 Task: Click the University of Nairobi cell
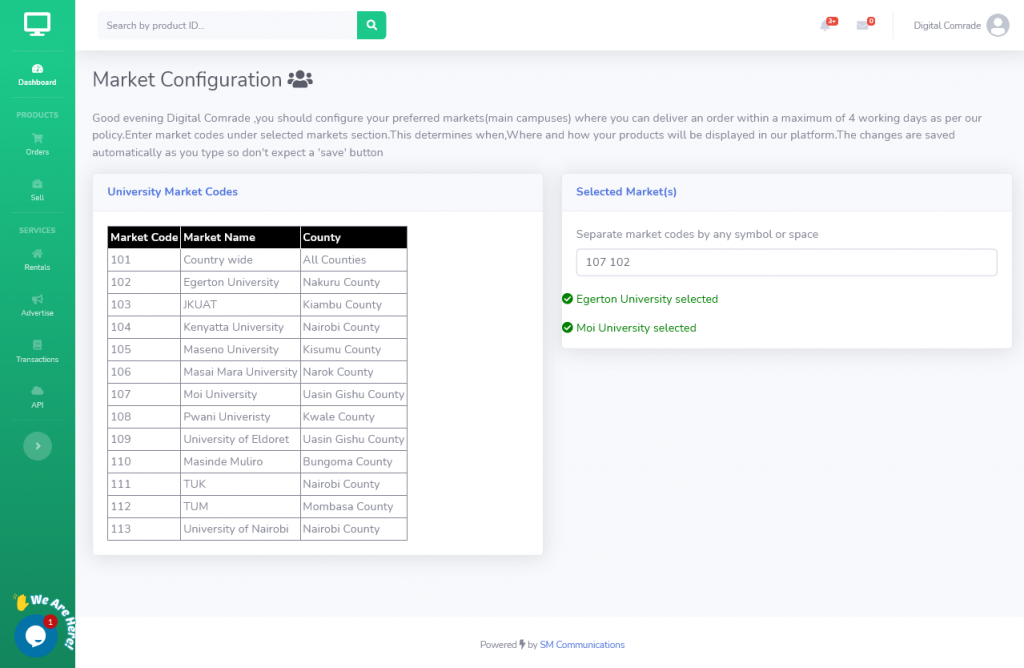240,529
